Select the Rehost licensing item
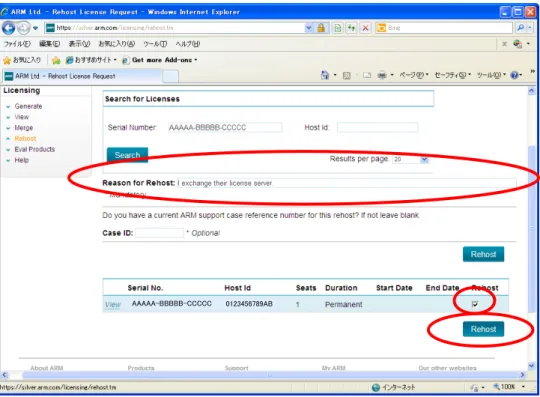 click(25, 138)
